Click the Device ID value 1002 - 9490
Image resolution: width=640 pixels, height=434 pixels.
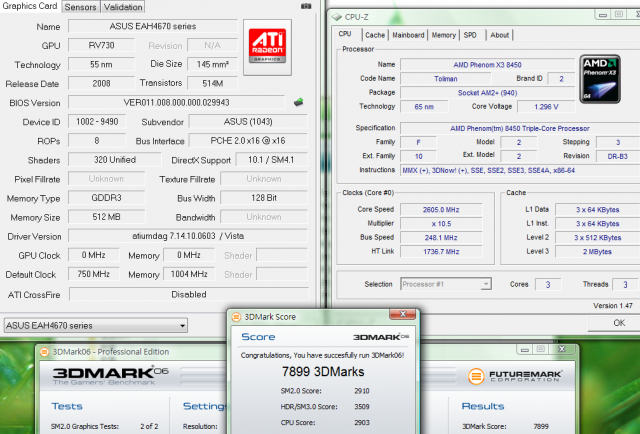pyautogui.click(x=97, y=122)
